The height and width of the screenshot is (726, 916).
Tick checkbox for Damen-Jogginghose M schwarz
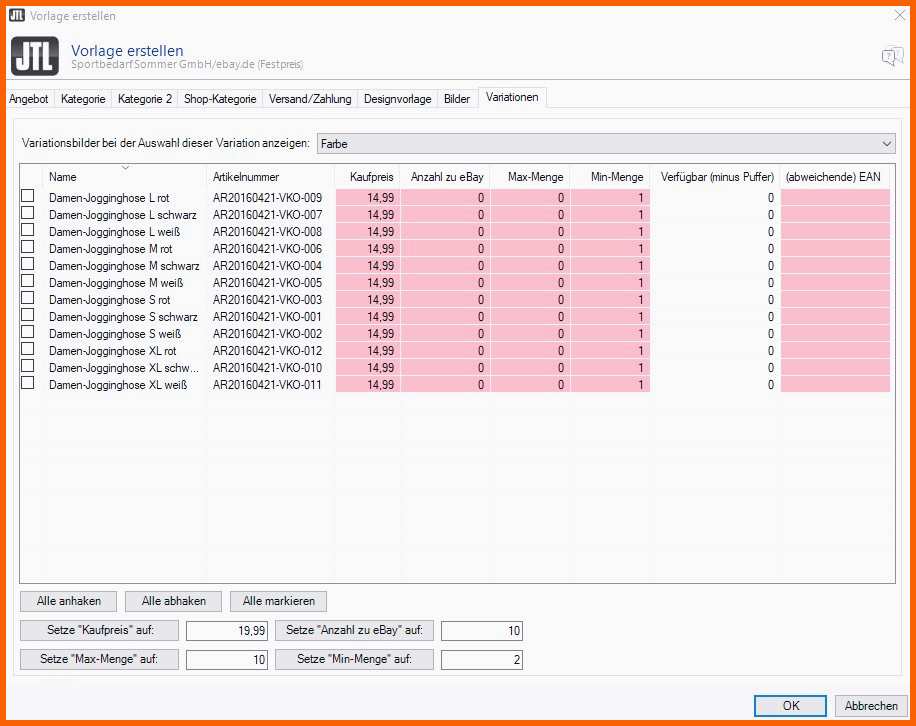[28, 265]
